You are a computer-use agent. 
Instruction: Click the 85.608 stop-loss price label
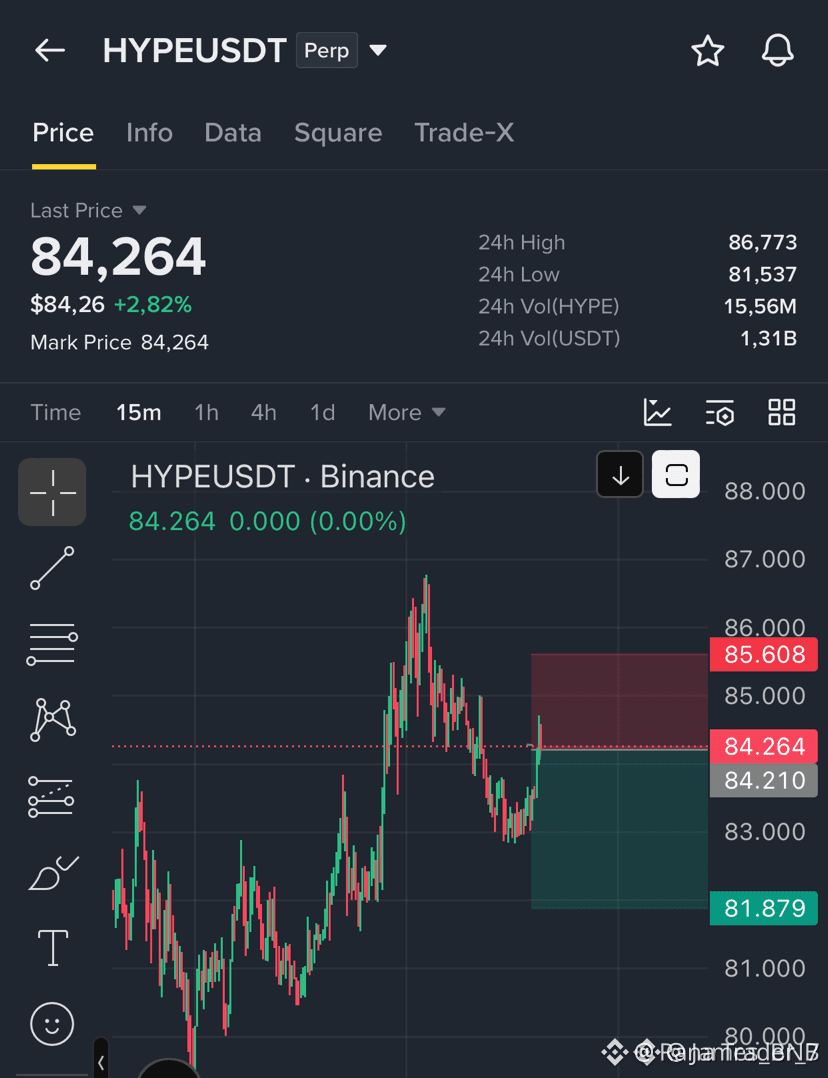(764, 654)
